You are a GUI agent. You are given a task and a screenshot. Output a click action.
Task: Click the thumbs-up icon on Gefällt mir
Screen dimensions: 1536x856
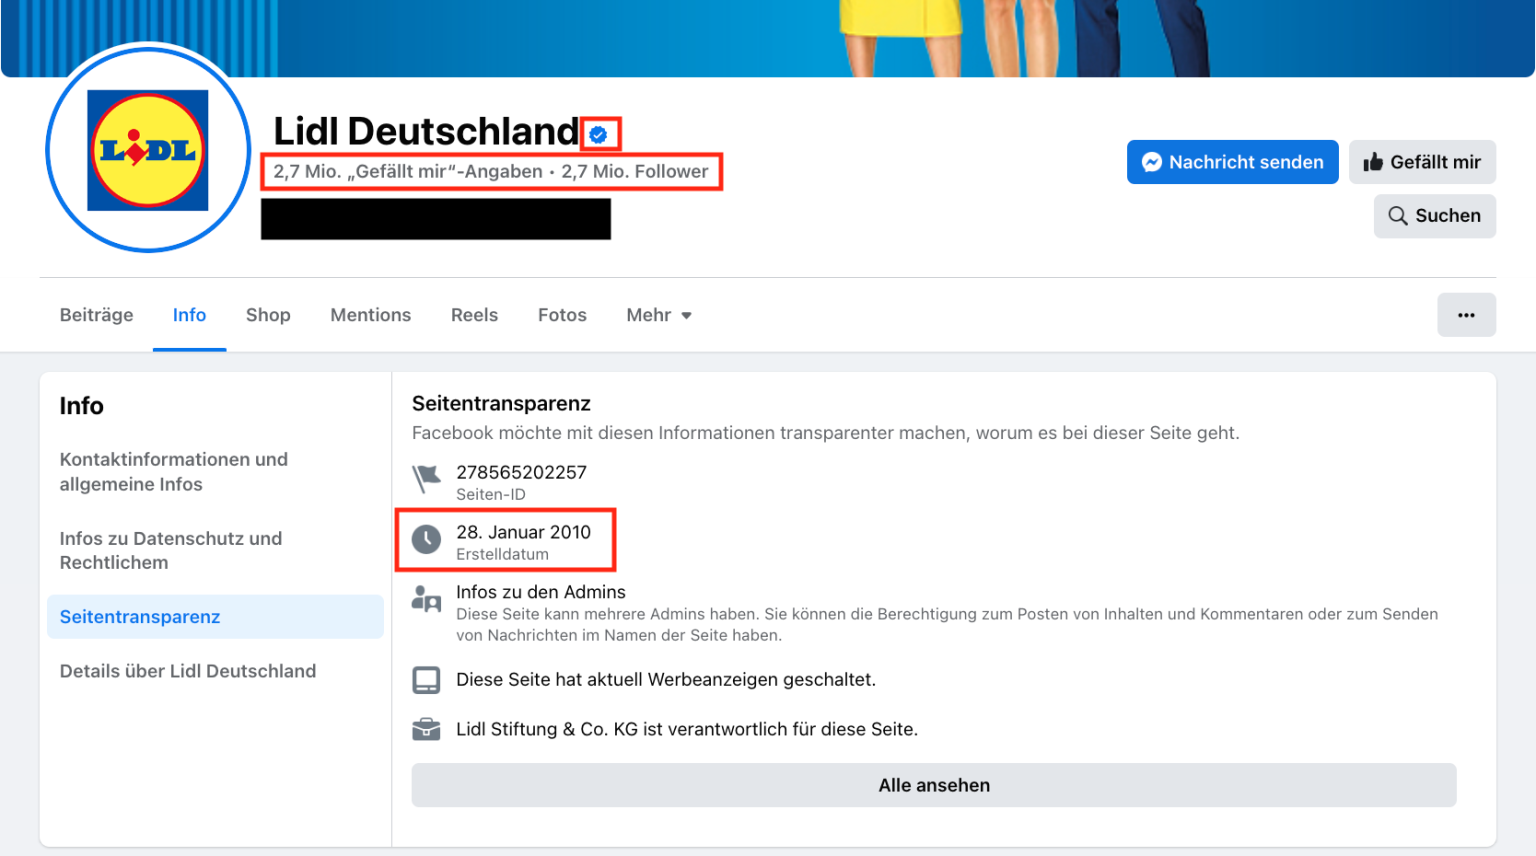[1376, 161]
